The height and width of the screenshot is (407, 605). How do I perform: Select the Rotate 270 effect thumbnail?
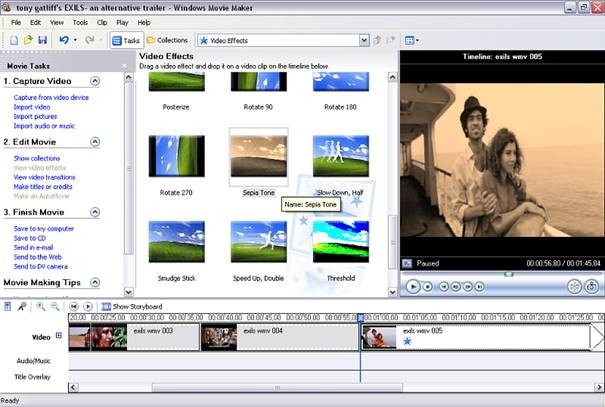(x=177, y=156)
